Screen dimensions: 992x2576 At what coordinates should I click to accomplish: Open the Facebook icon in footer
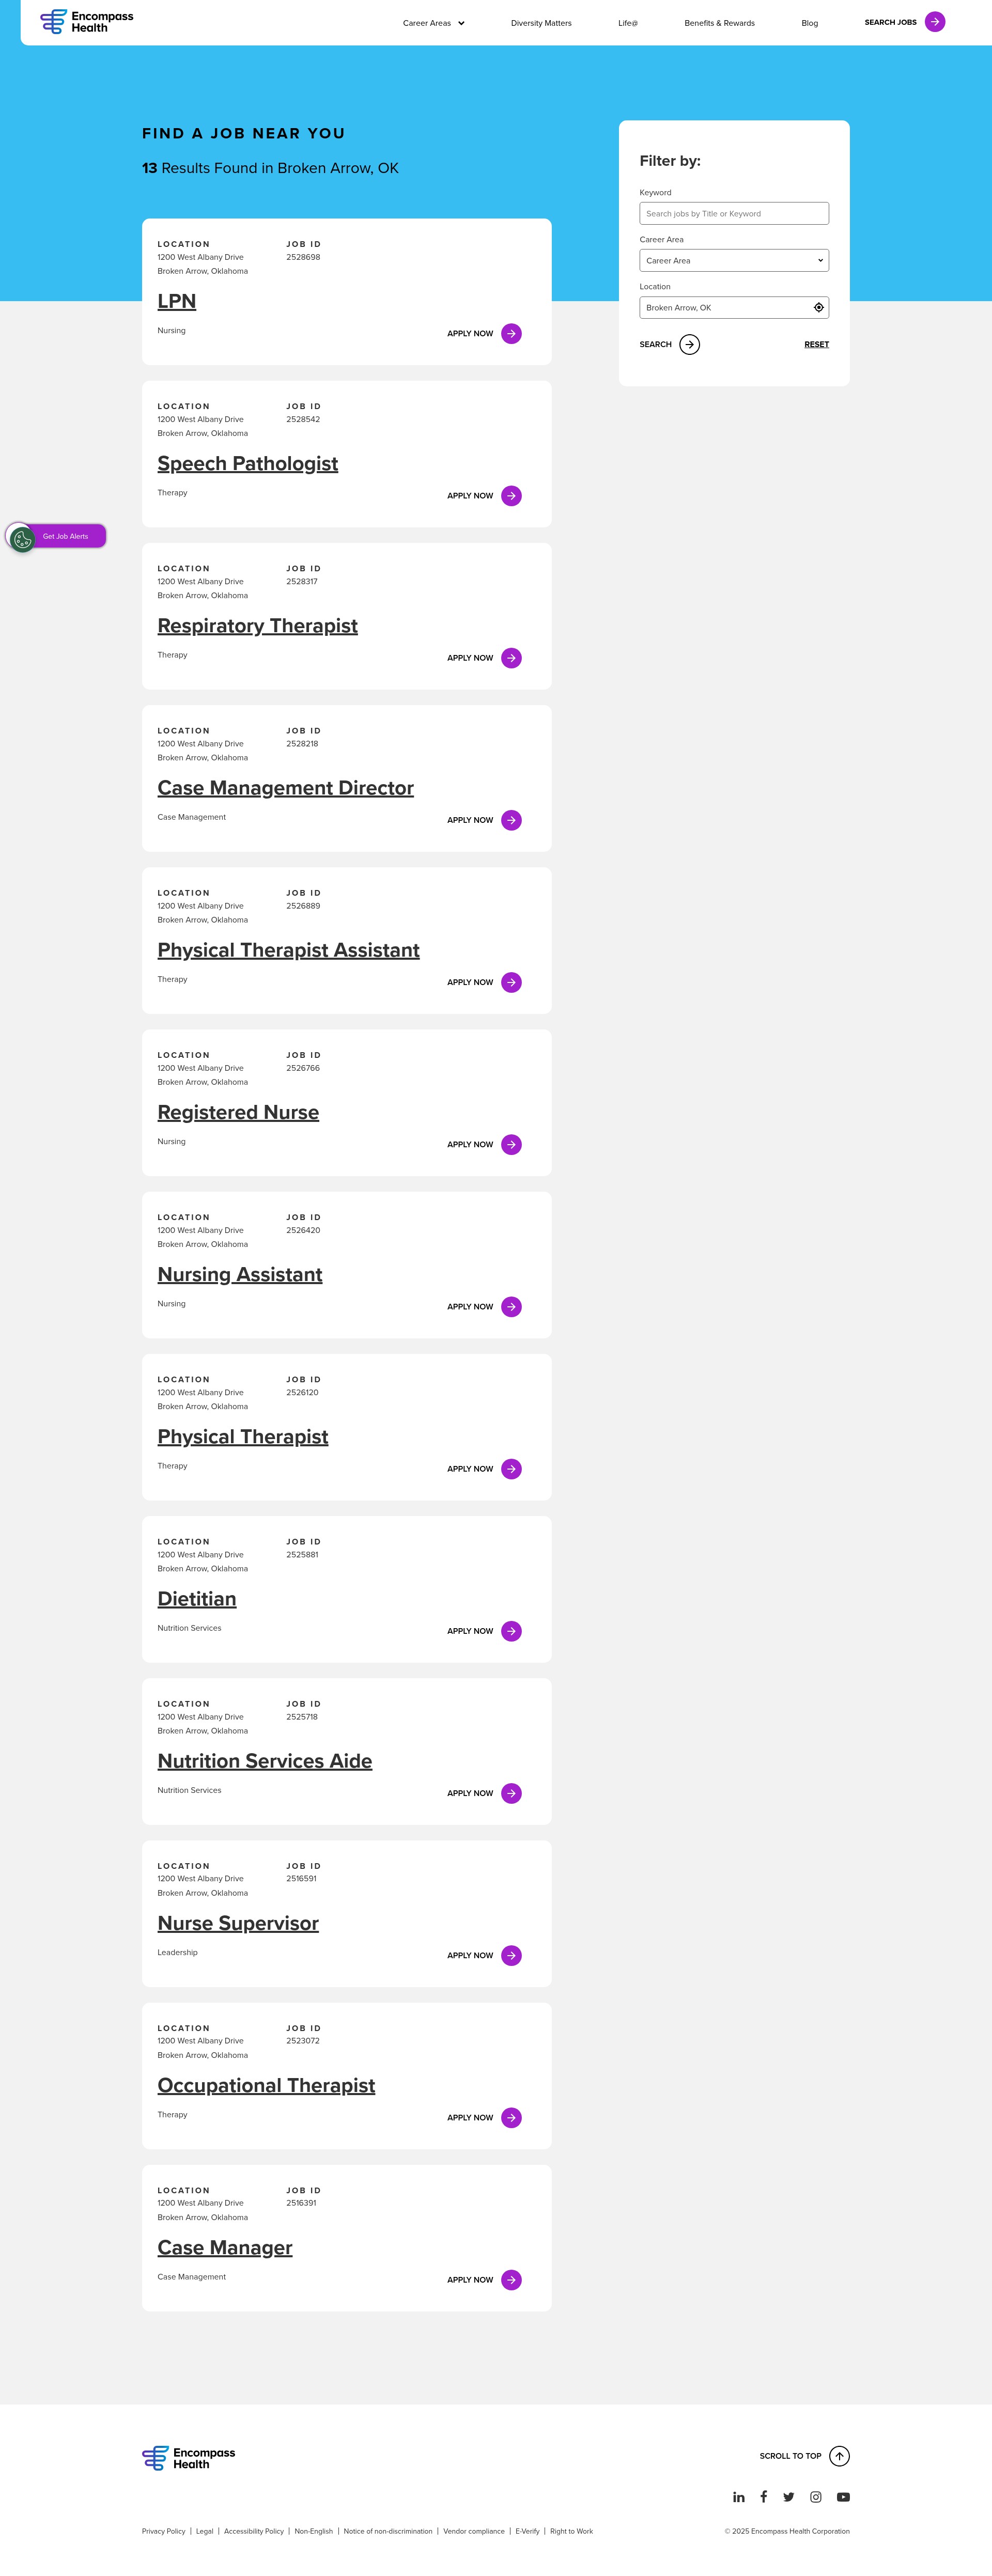point(763,2496)
